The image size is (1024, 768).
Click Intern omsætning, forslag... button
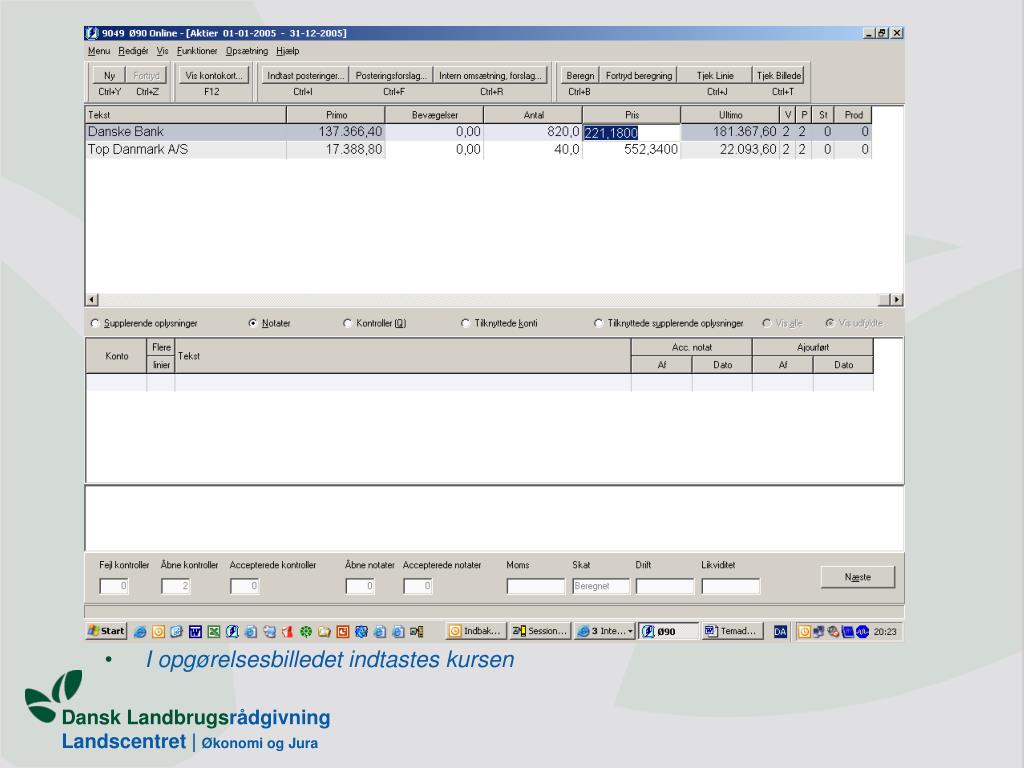pyautogui.click(x=490, y=76)
